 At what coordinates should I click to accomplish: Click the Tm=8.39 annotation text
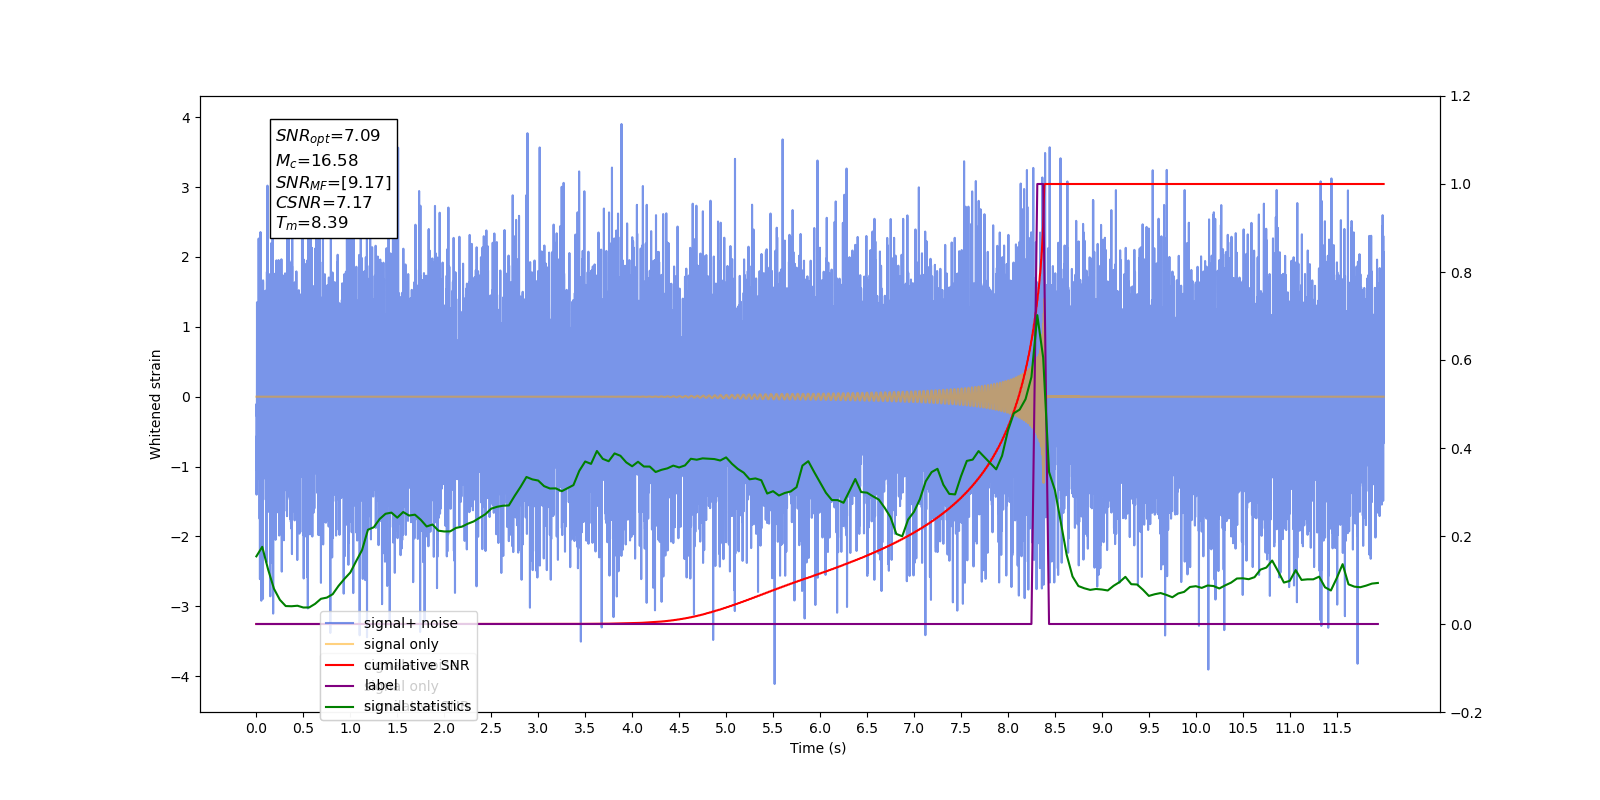coord(312,223)
